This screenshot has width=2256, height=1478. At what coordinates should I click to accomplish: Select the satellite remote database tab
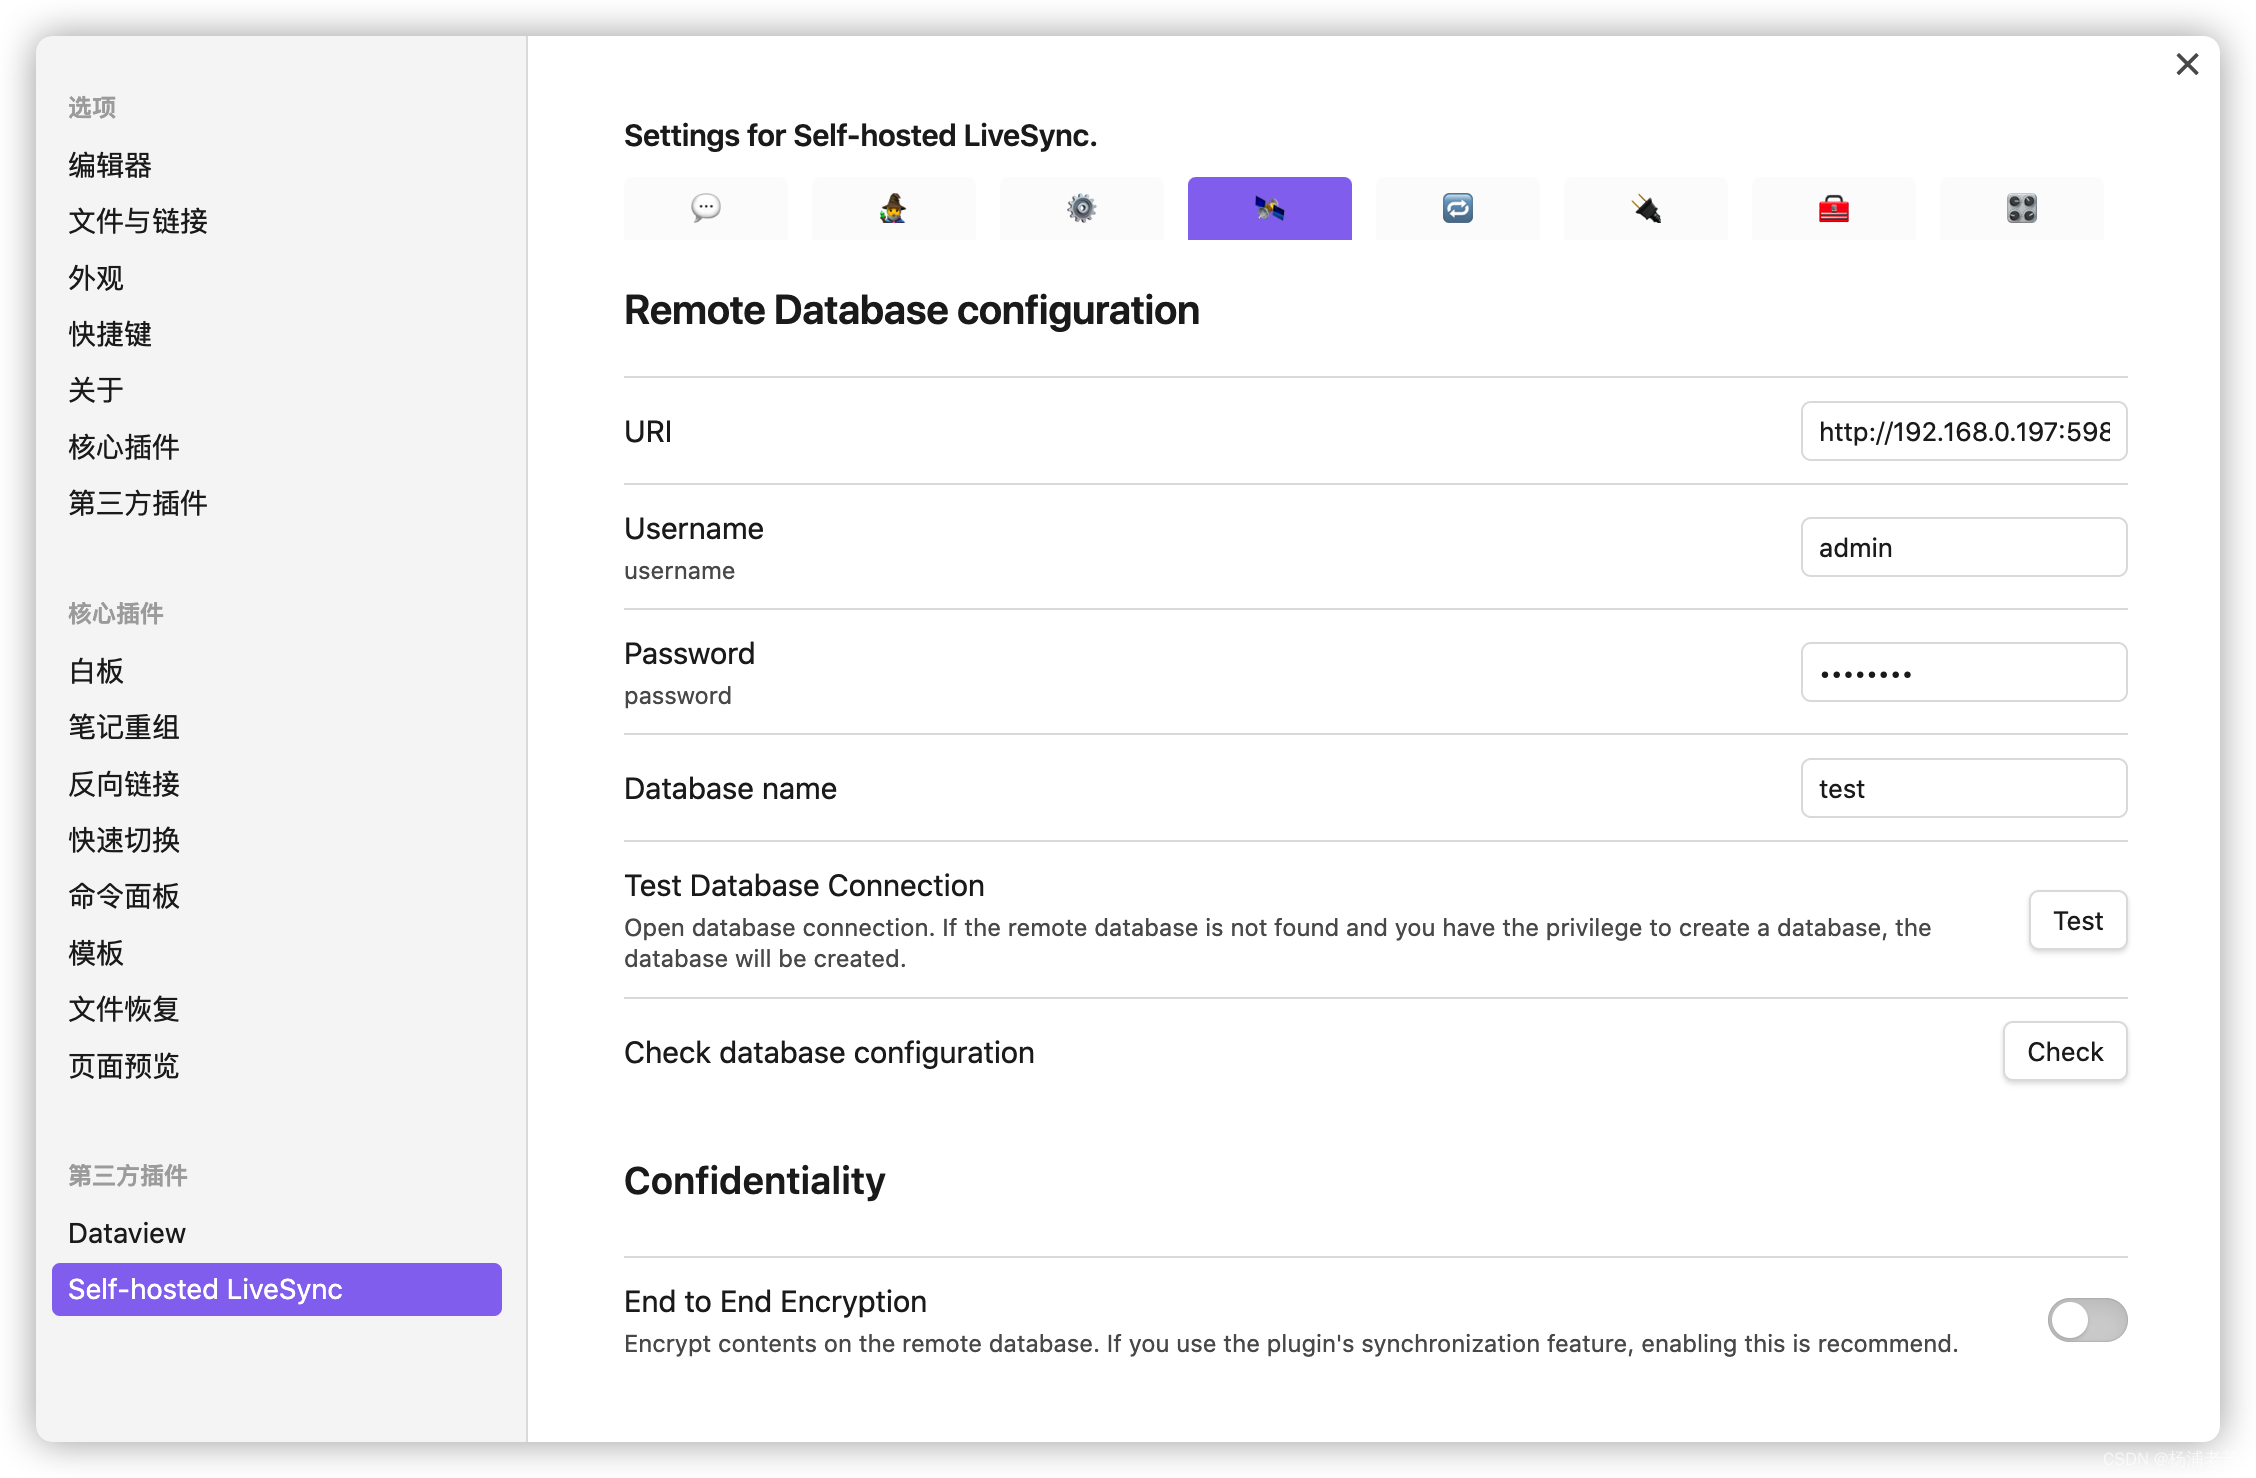[x=1269, y=208]
